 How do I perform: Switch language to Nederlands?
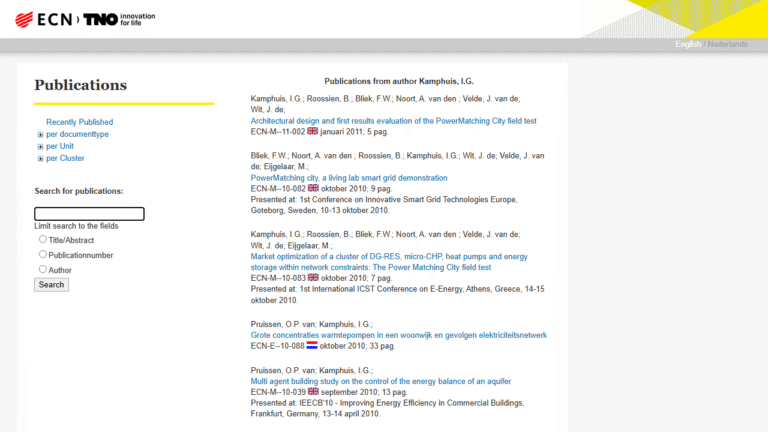click(727, 44)
